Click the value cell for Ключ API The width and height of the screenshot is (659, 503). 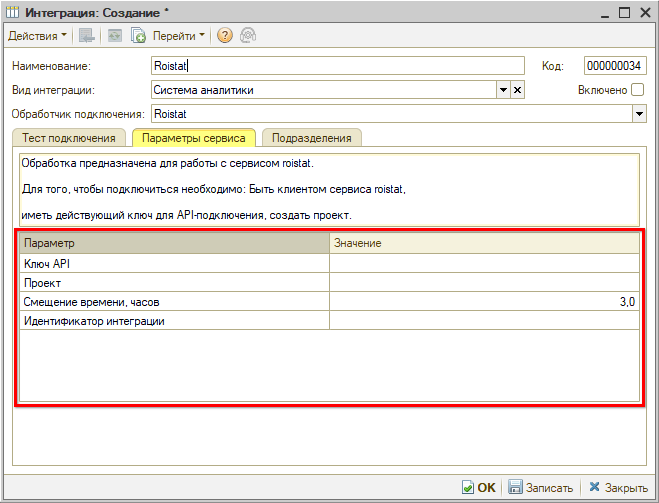484,263
